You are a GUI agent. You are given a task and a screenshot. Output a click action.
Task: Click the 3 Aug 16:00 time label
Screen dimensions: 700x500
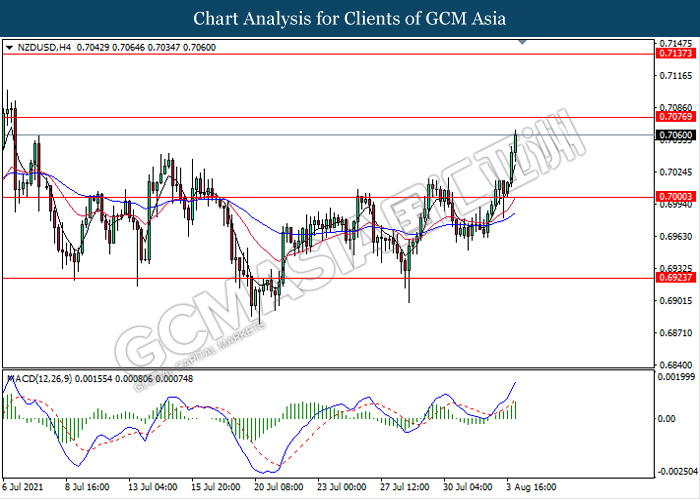coord(531,487)
